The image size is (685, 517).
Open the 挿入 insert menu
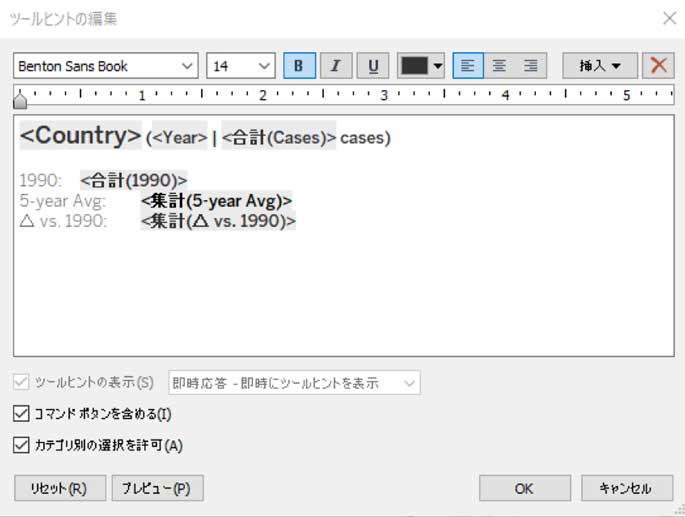tap(599, 66)
